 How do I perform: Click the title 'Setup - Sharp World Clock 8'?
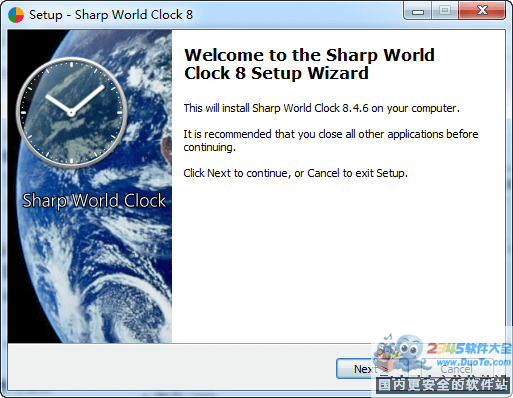(111, 15)
